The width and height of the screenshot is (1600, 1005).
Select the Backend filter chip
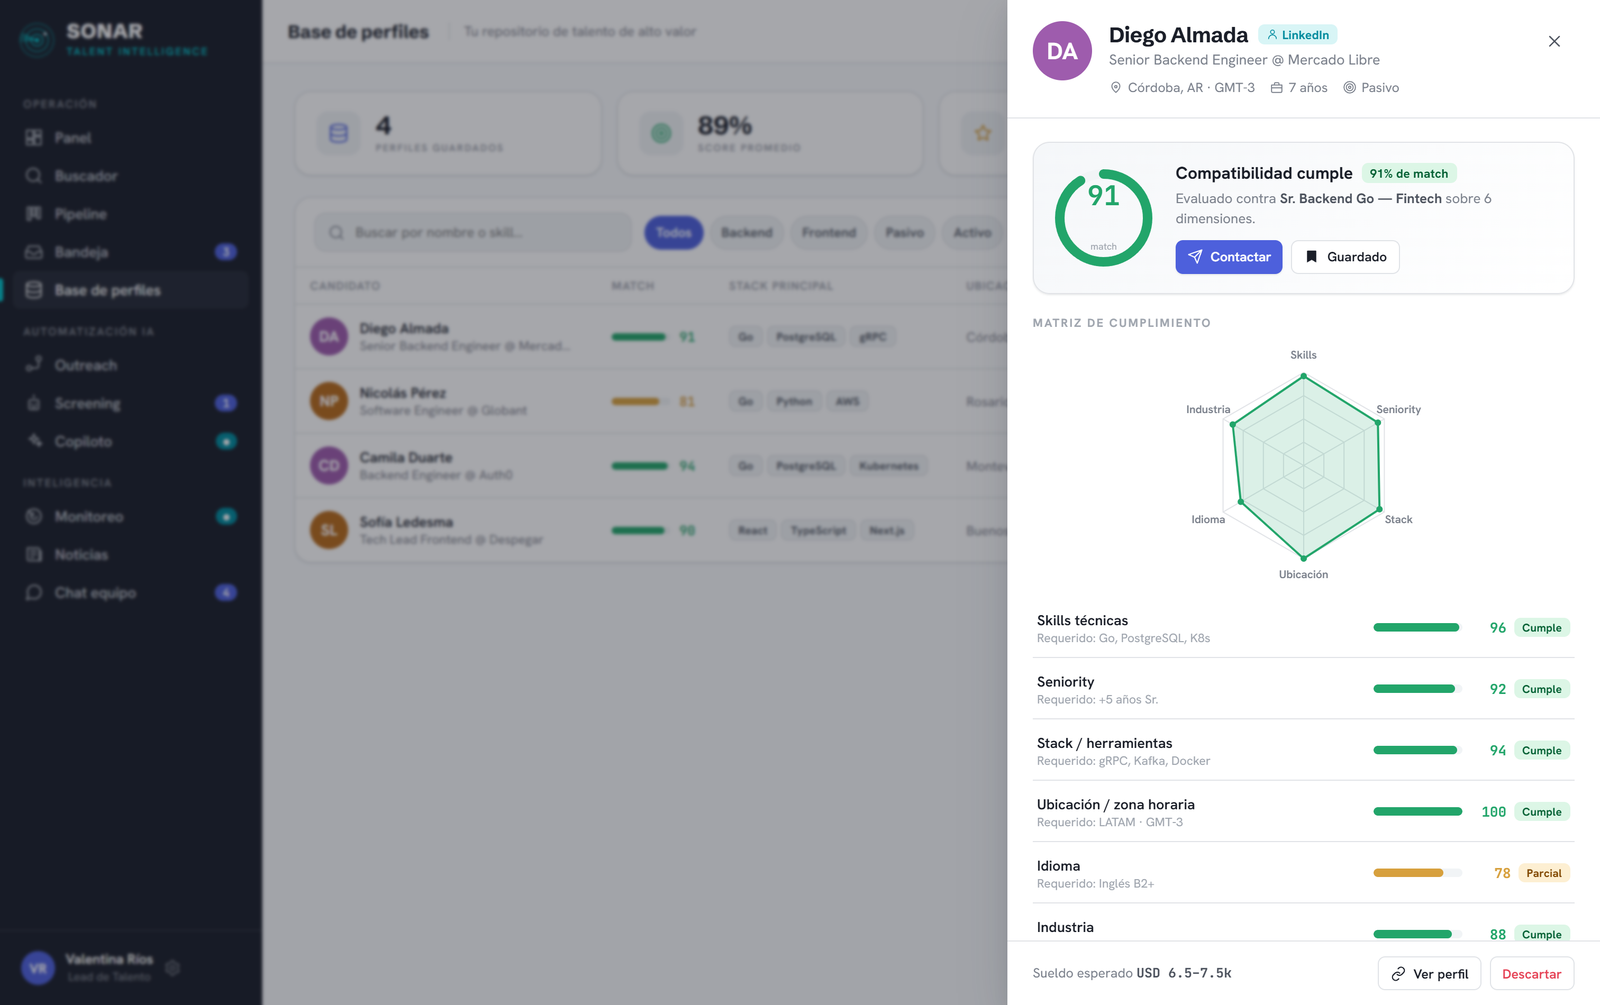(x=747, y=232)
